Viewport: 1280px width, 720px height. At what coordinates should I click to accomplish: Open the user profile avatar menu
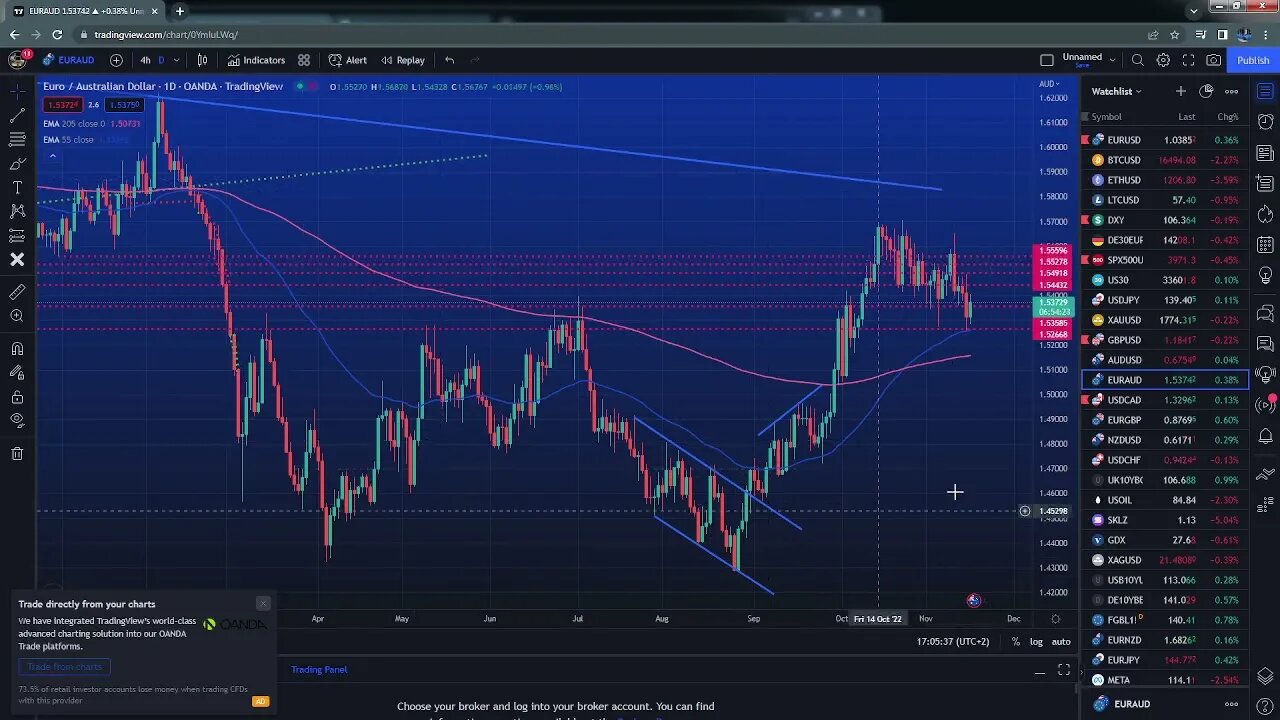tap(17, 60)
